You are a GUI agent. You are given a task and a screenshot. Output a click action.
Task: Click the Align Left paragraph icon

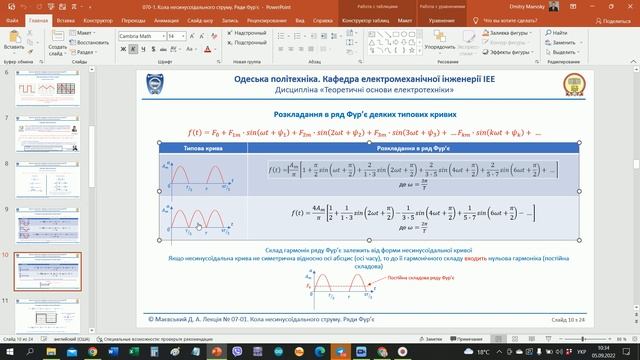281,49
